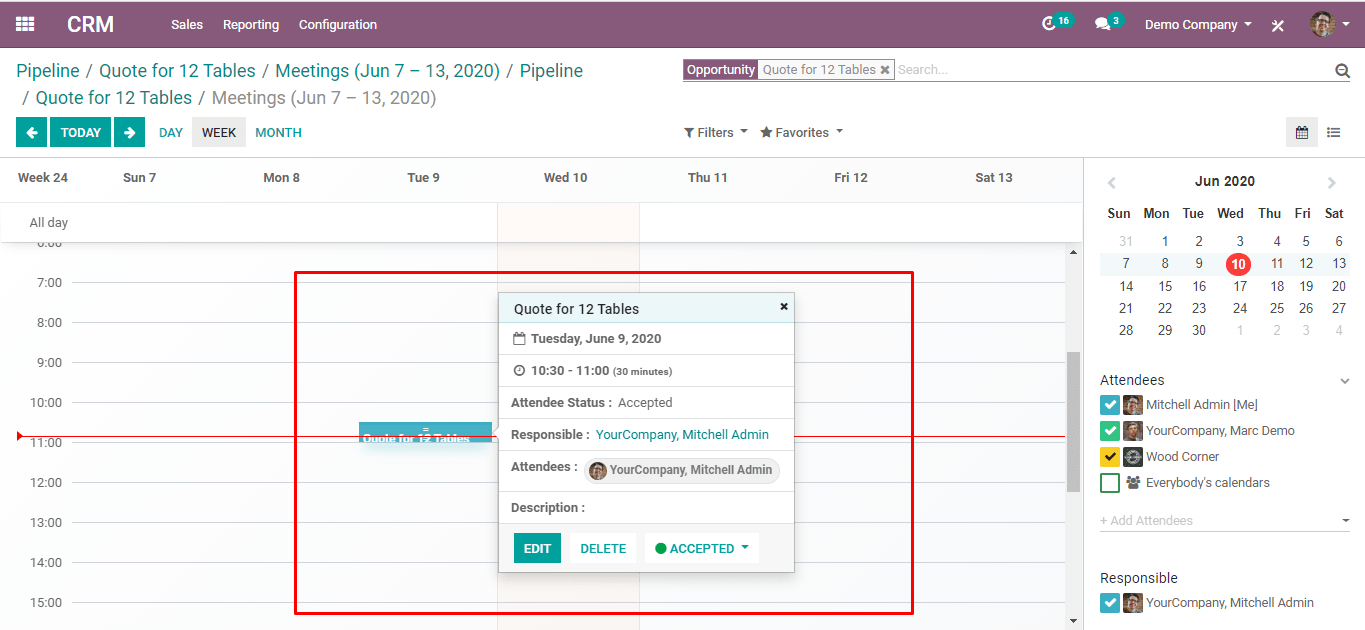The width and height of the screenshot is (1365, 630).
Task: Open Demo Company switcher dropdown
Action: [1198, 24]
